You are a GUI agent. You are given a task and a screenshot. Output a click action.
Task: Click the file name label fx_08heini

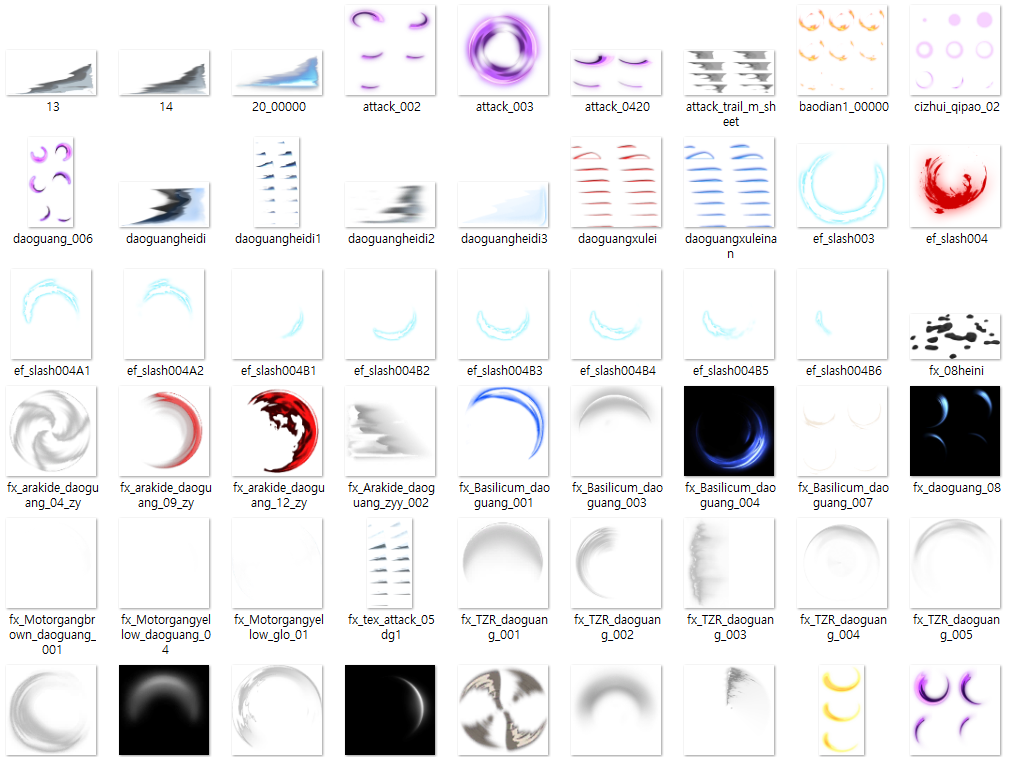coord(956,370)
